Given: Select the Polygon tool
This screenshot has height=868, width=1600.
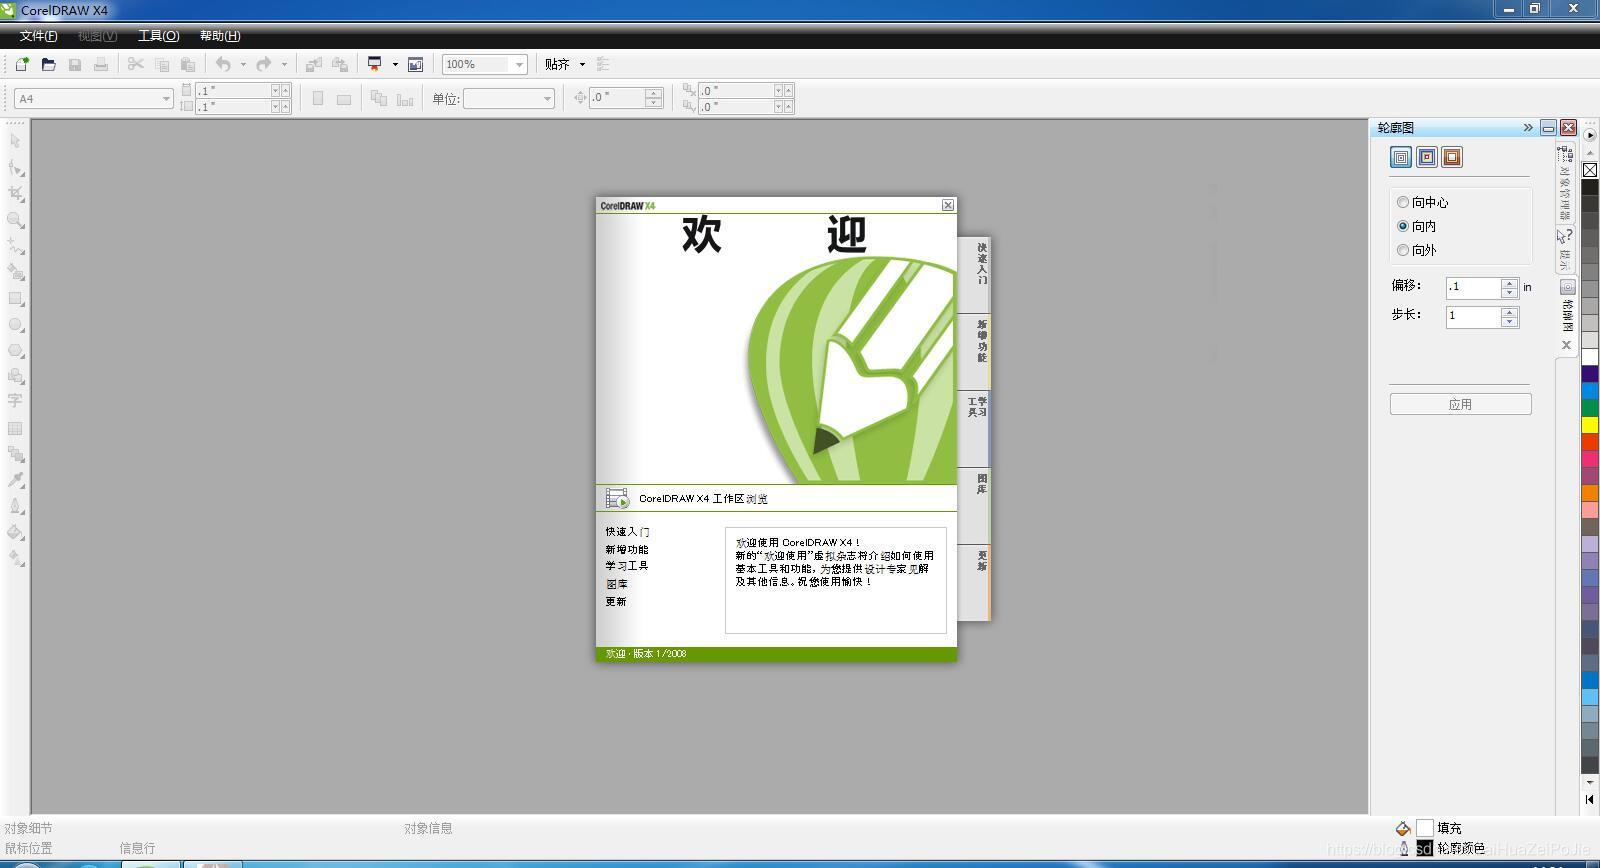Looking at the screenshot, I should (x=15, y=350).
